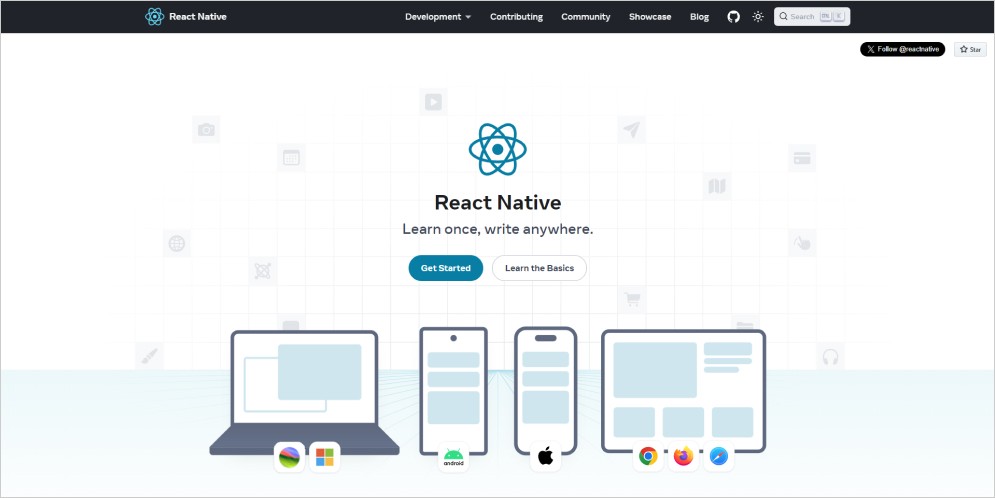Viewport: 995px width, 498px height.
Task: Click the paintbrush background icon
Action: pyautogui.click(x=149, y=356)
